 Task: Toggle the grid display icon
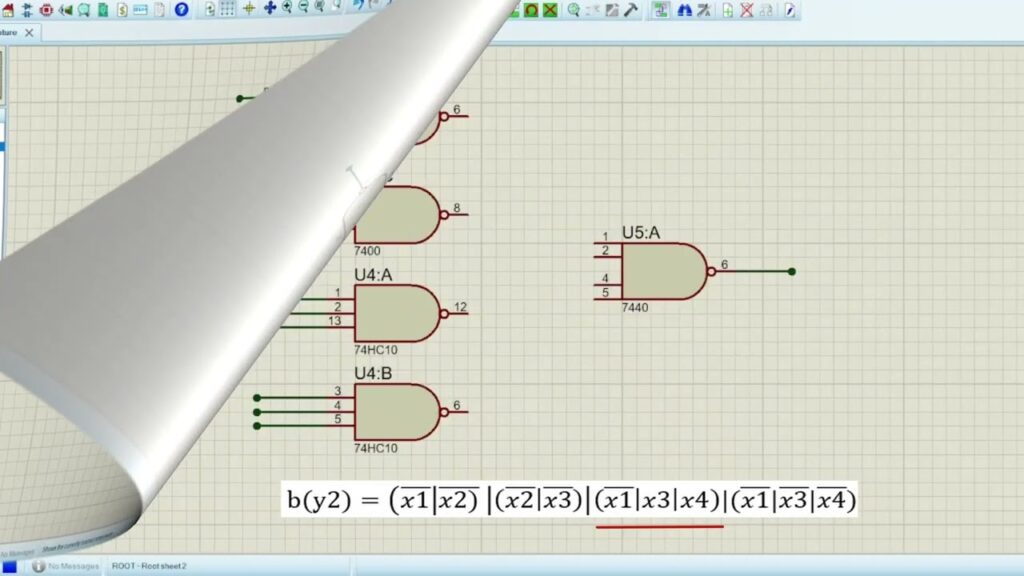pyautogui.click(x=228, y=10)
